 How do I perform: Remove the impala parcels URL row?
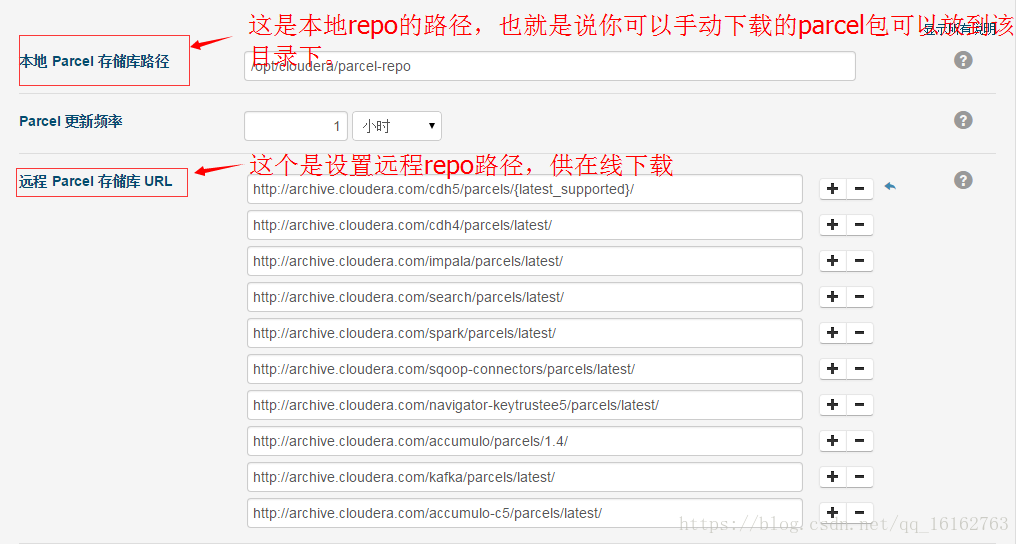859,261
